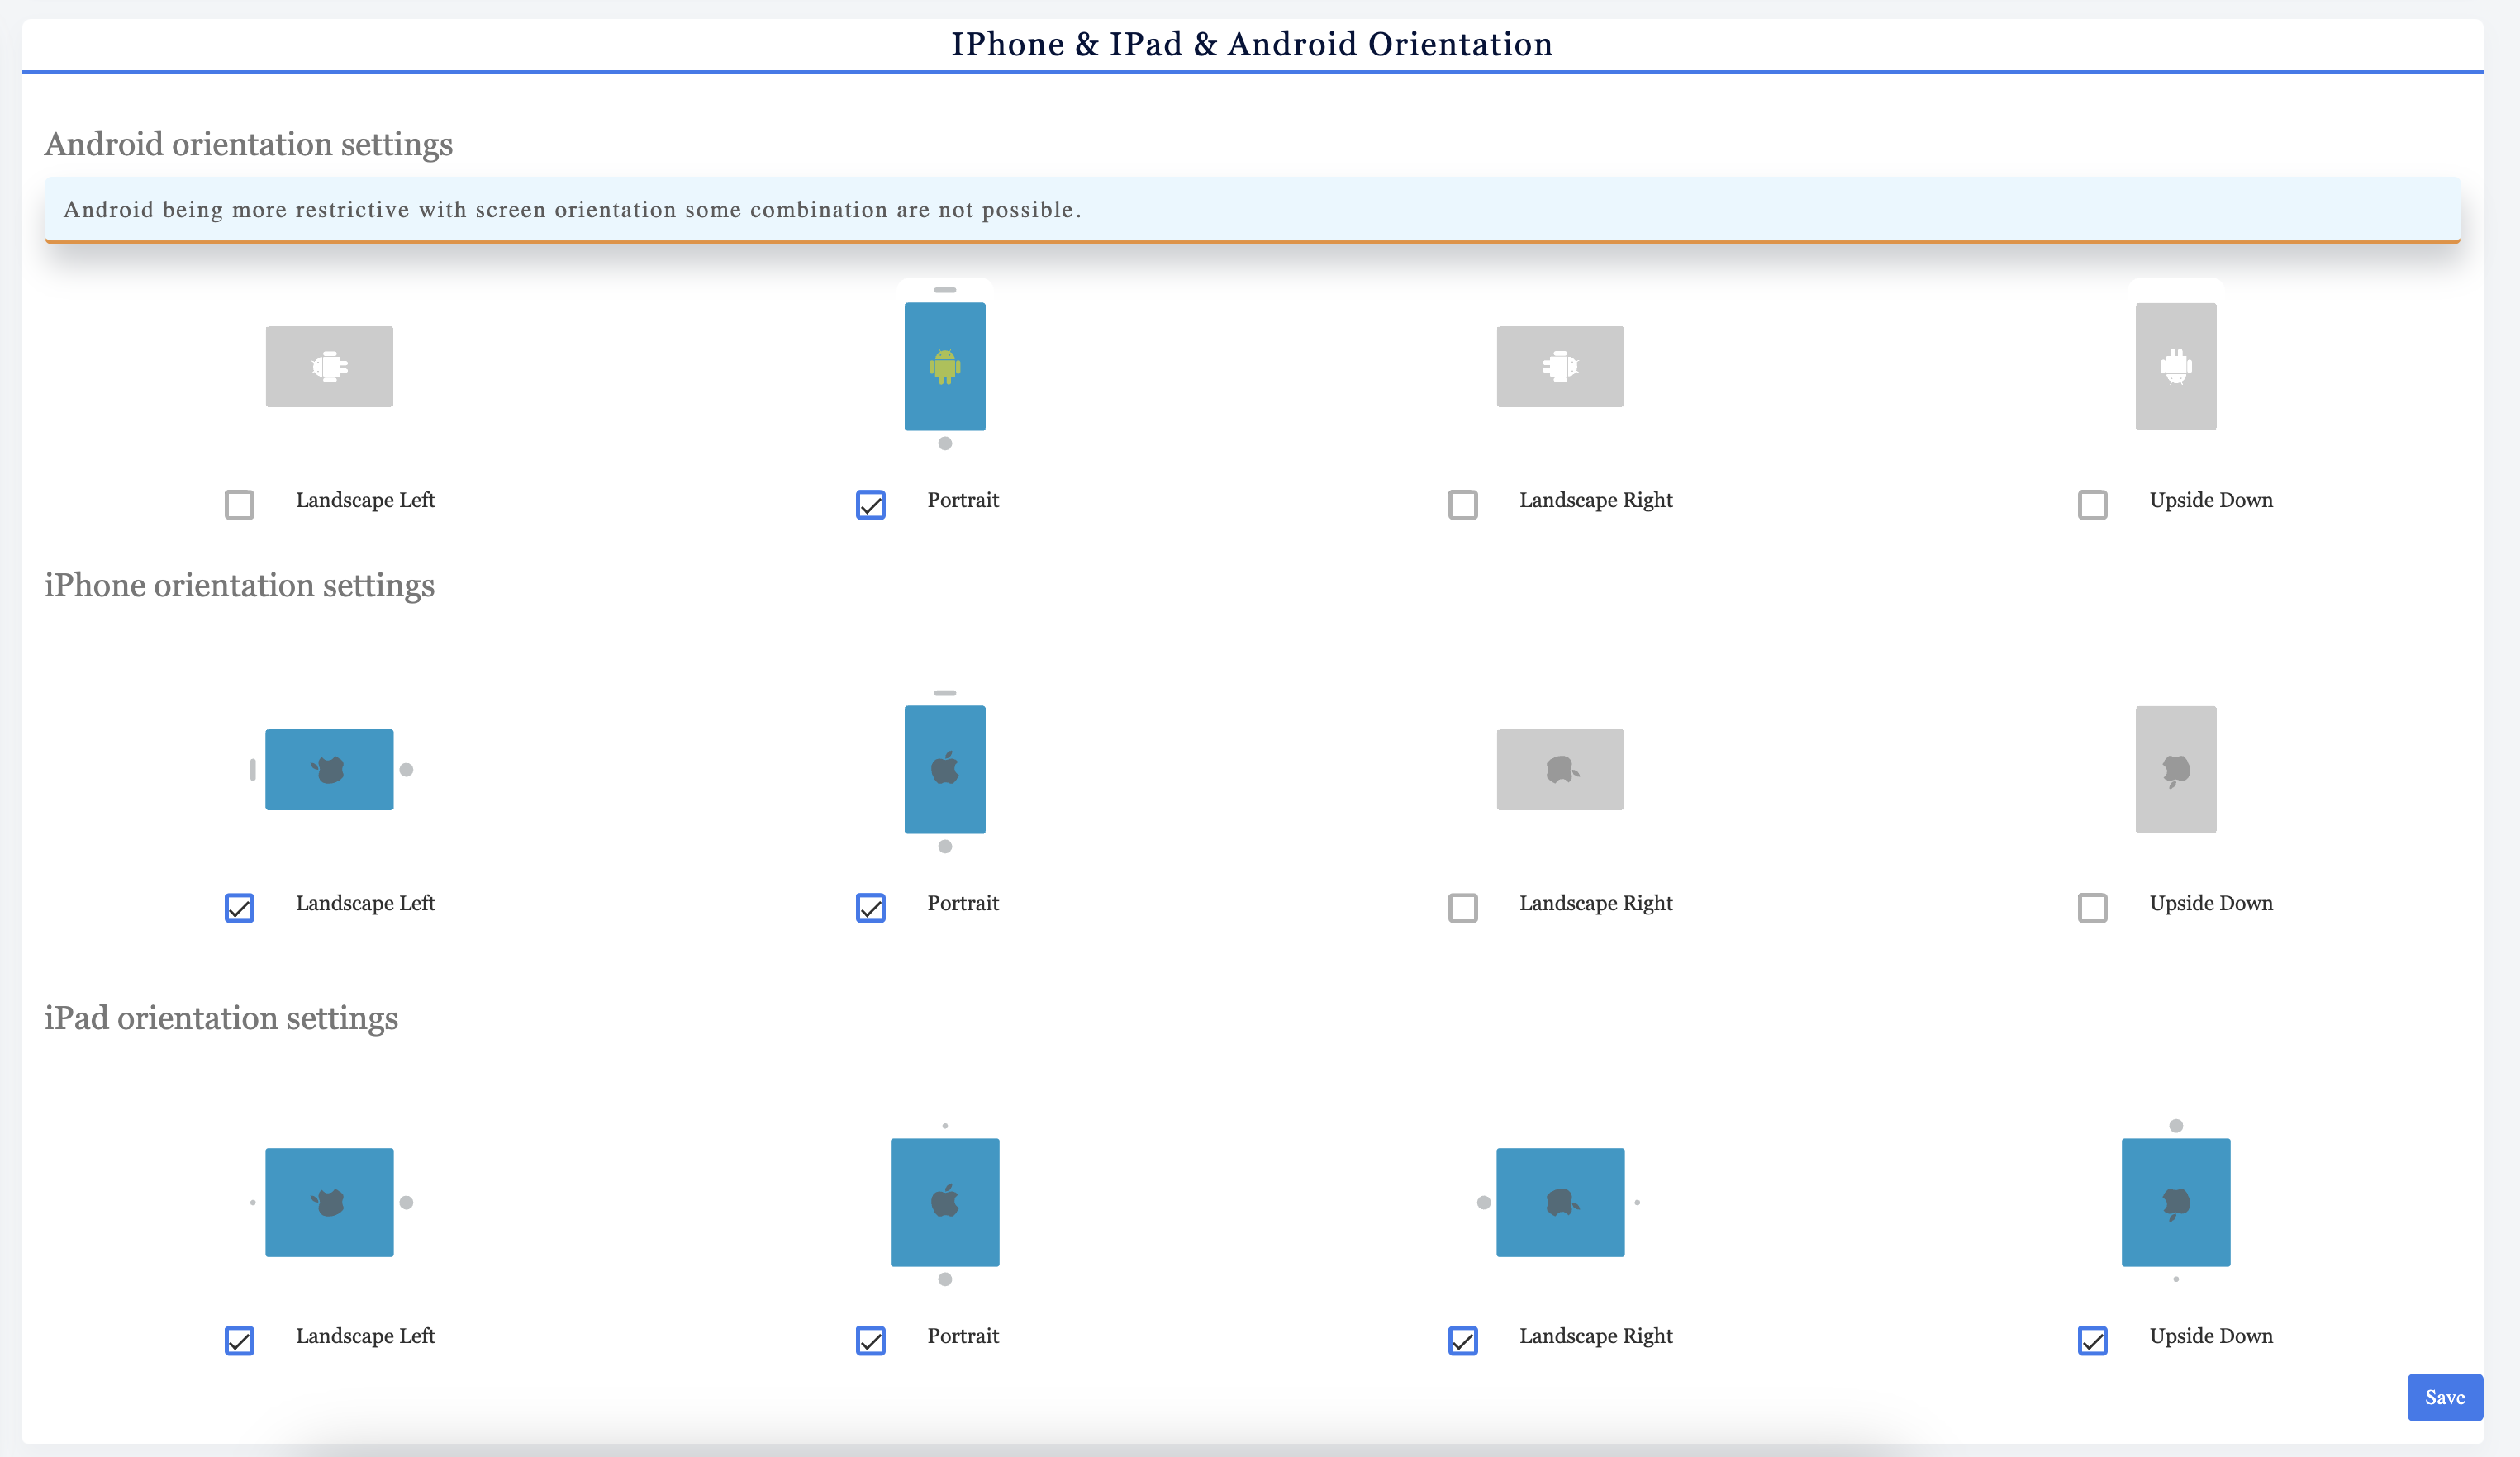Viewport: 2520px width, 1457px height.
Task: Click the Android Landscape Left orientation icon
Action: (329, 367)
